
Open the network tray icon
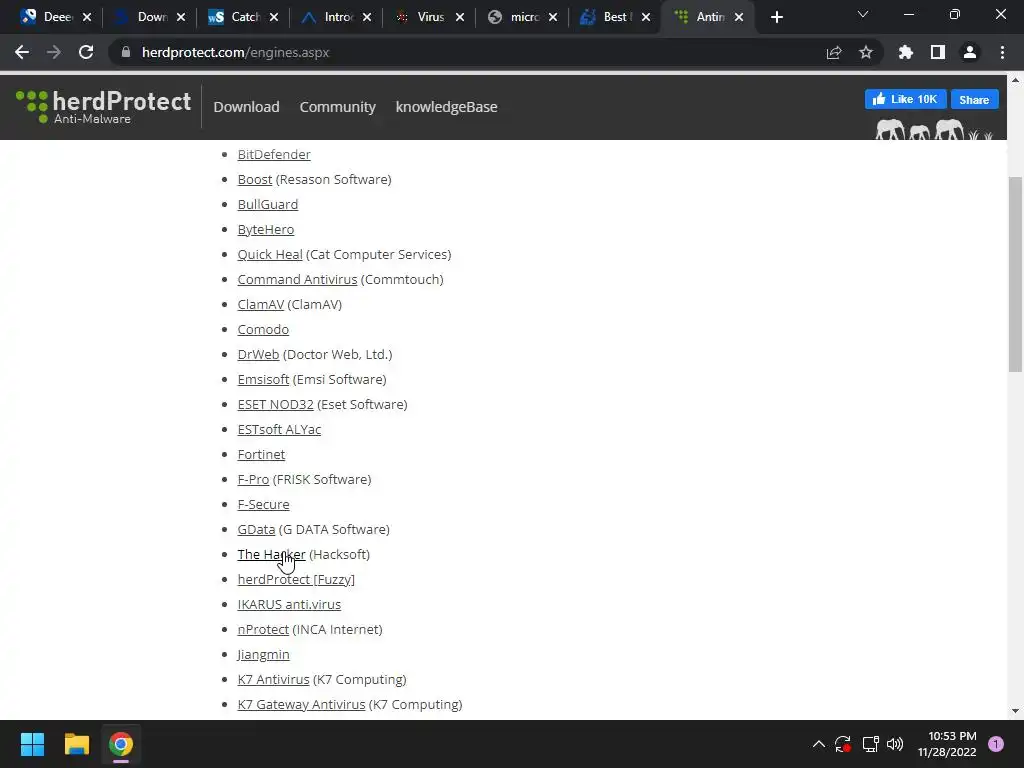(870, 744)
